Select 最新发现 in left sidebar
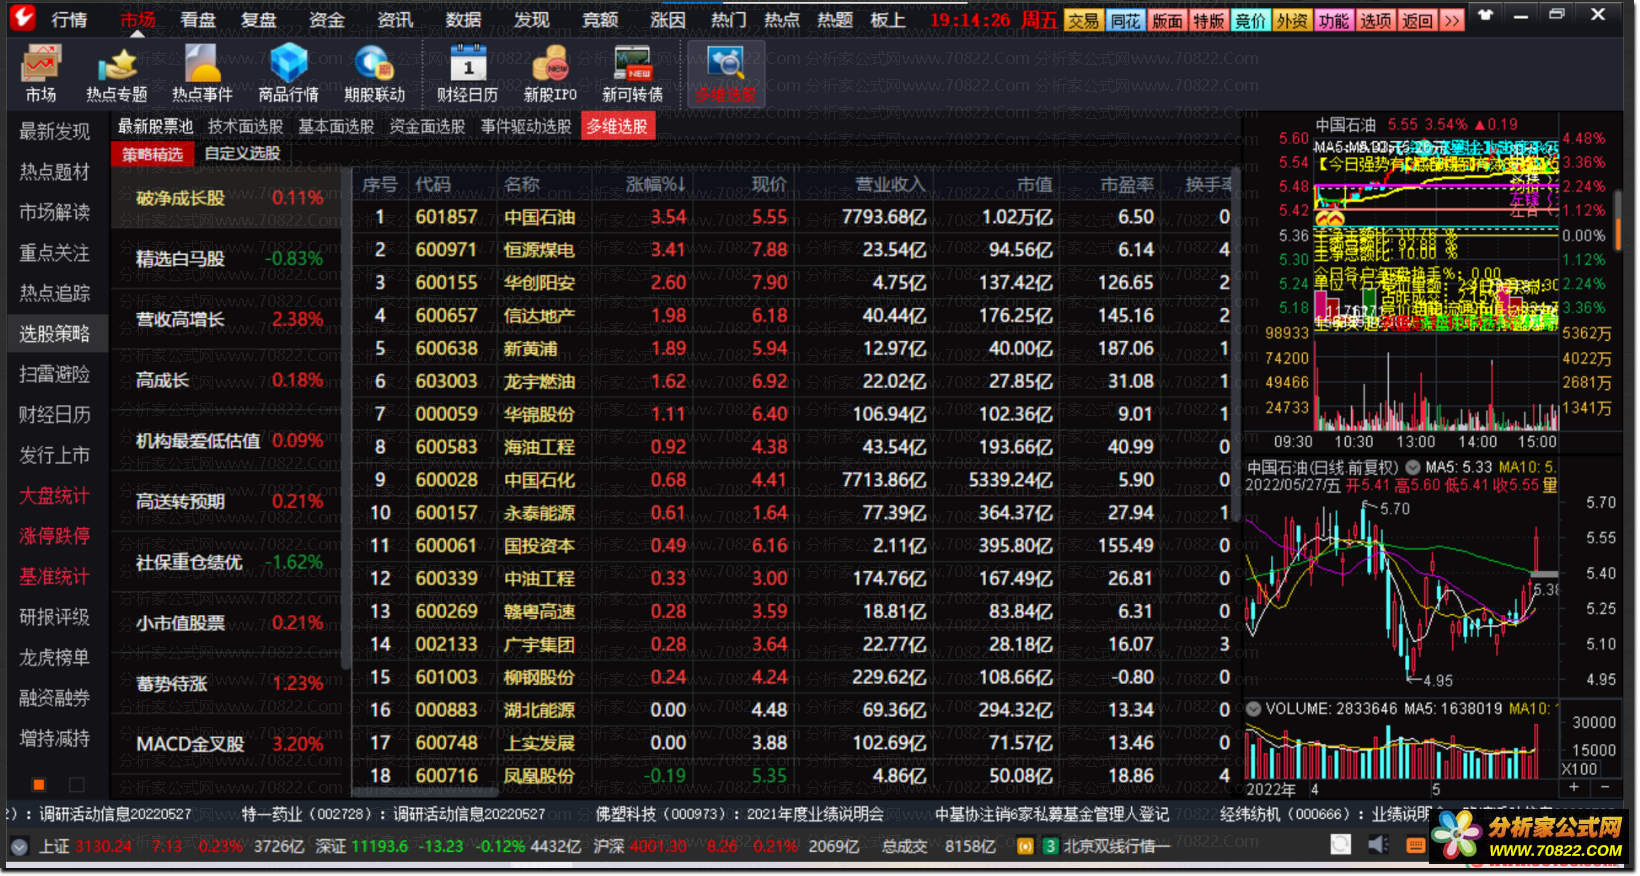Image resolution: width=1640 pixels, height=876 pixels. click(x=54, y=131)
